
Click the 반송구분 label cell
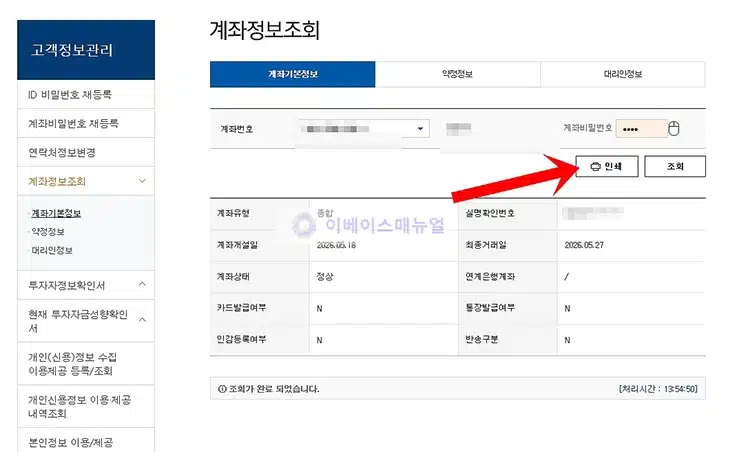pos(508,340)
